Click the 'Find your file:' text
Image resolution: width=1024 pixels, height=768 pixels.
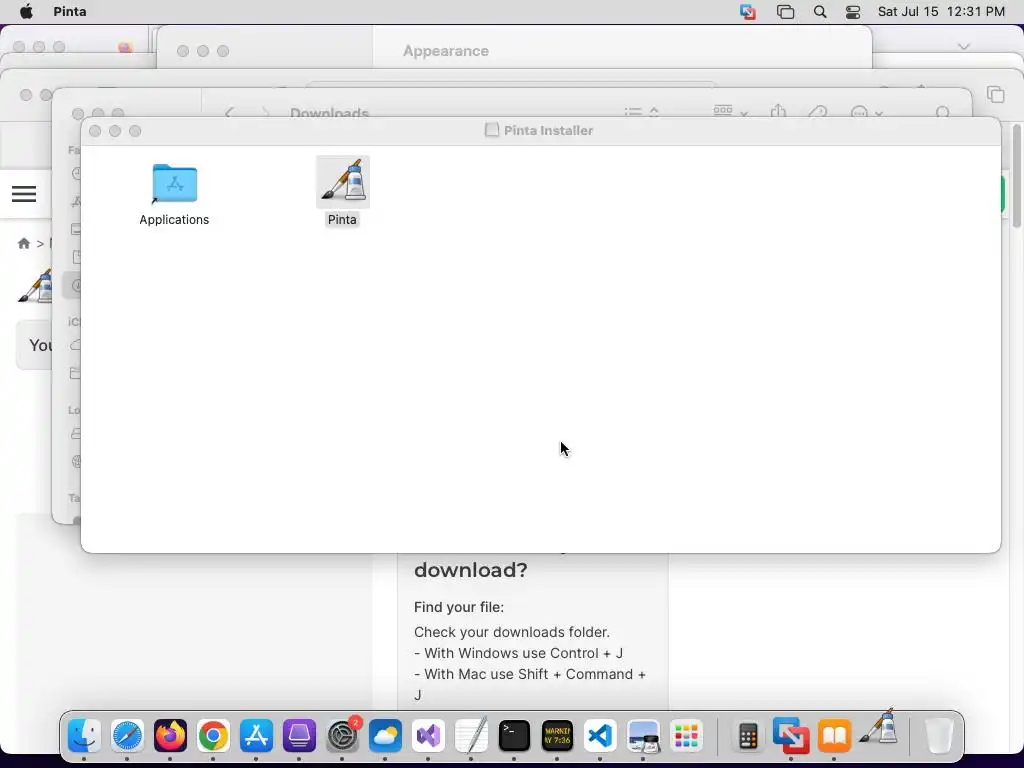(x=458, y=607)
